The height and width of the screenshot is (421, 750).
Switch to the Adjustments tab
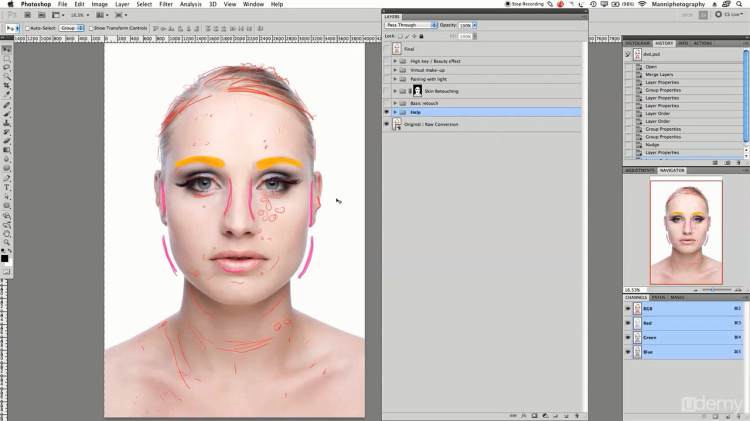640,170
